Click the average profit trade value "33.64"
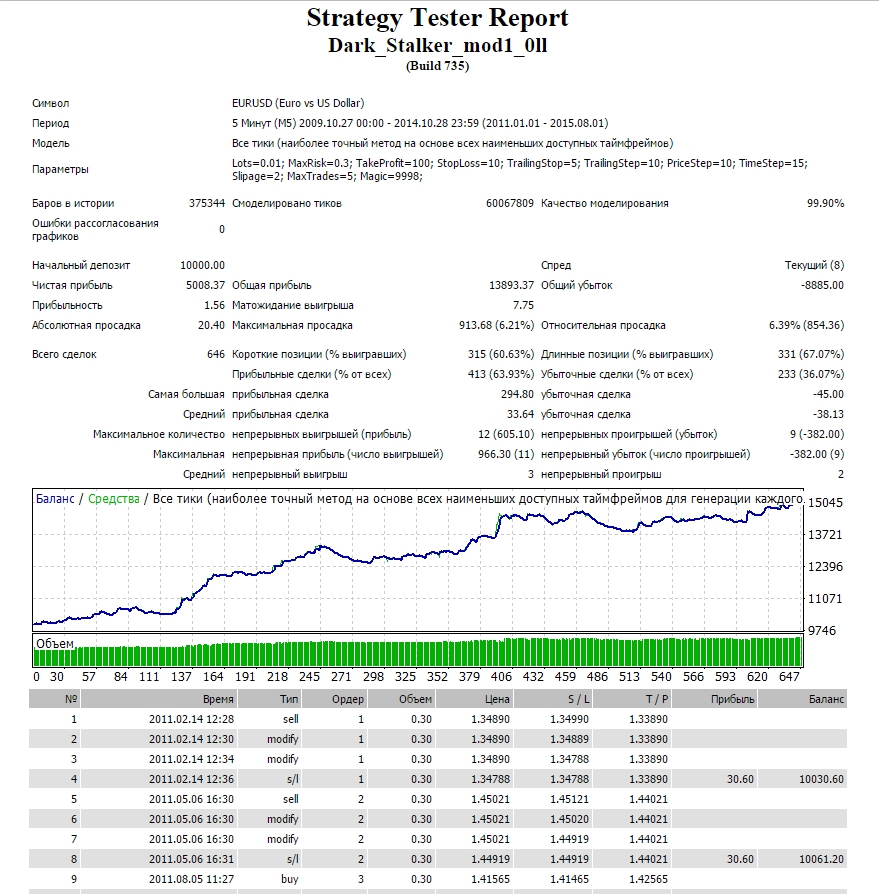The height and width of the screenshot is (894, 879). (x=520, y=414)
